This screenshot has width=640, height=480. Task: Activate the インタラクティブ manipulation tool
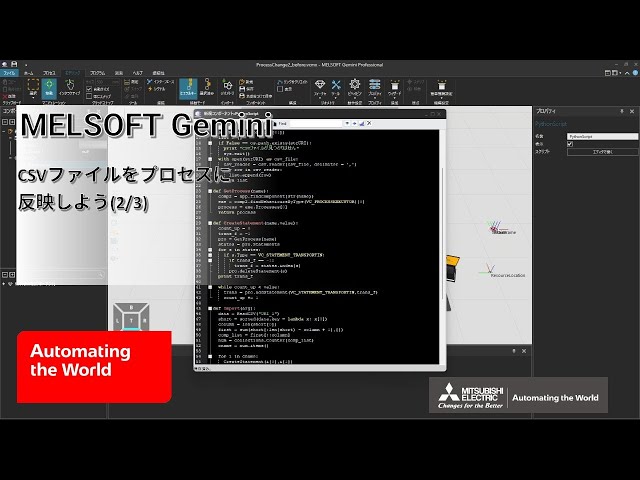[x=70, y=89]
